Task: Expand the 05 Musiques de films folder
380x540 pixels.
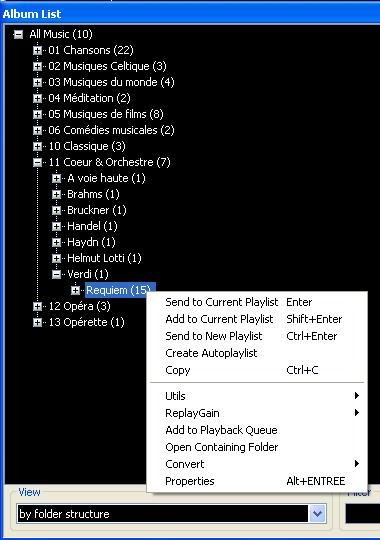Action: (x=38, y=115)
